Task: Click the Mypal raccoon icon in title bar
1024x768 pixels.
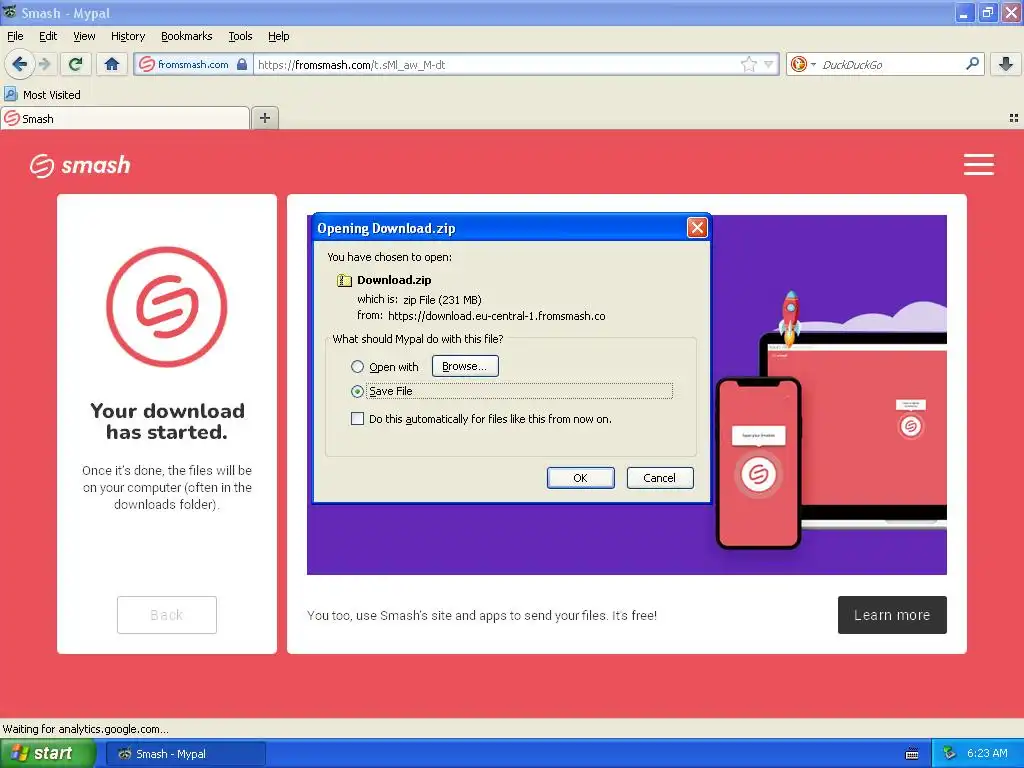Action: click(x=10, y=12)
